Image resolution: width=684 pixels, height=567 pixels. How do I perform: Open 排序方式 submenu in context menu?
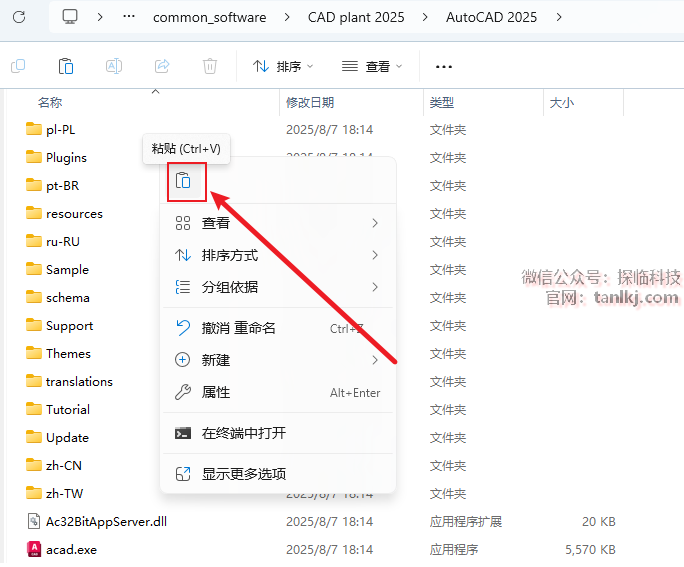pyautogui.click(x=277, y=255)
